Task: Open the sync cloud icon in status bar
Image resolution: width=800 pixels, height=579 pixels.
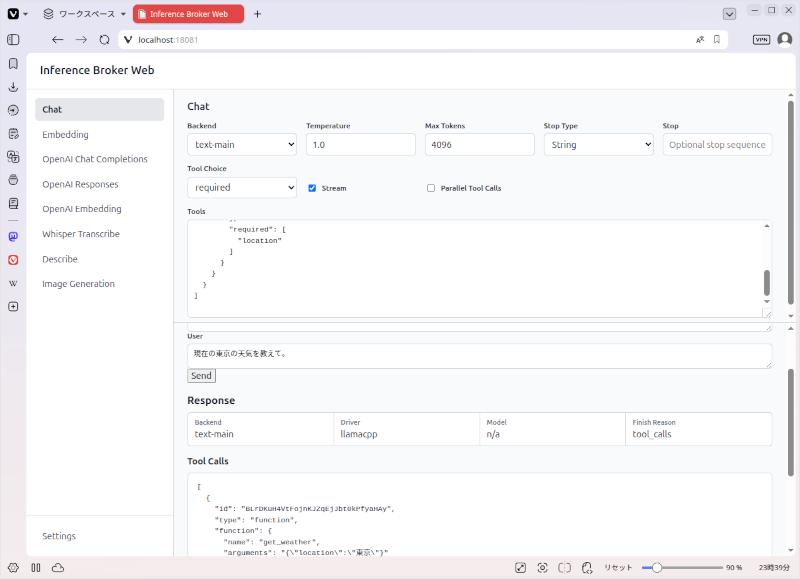Action: click(58, 568)
